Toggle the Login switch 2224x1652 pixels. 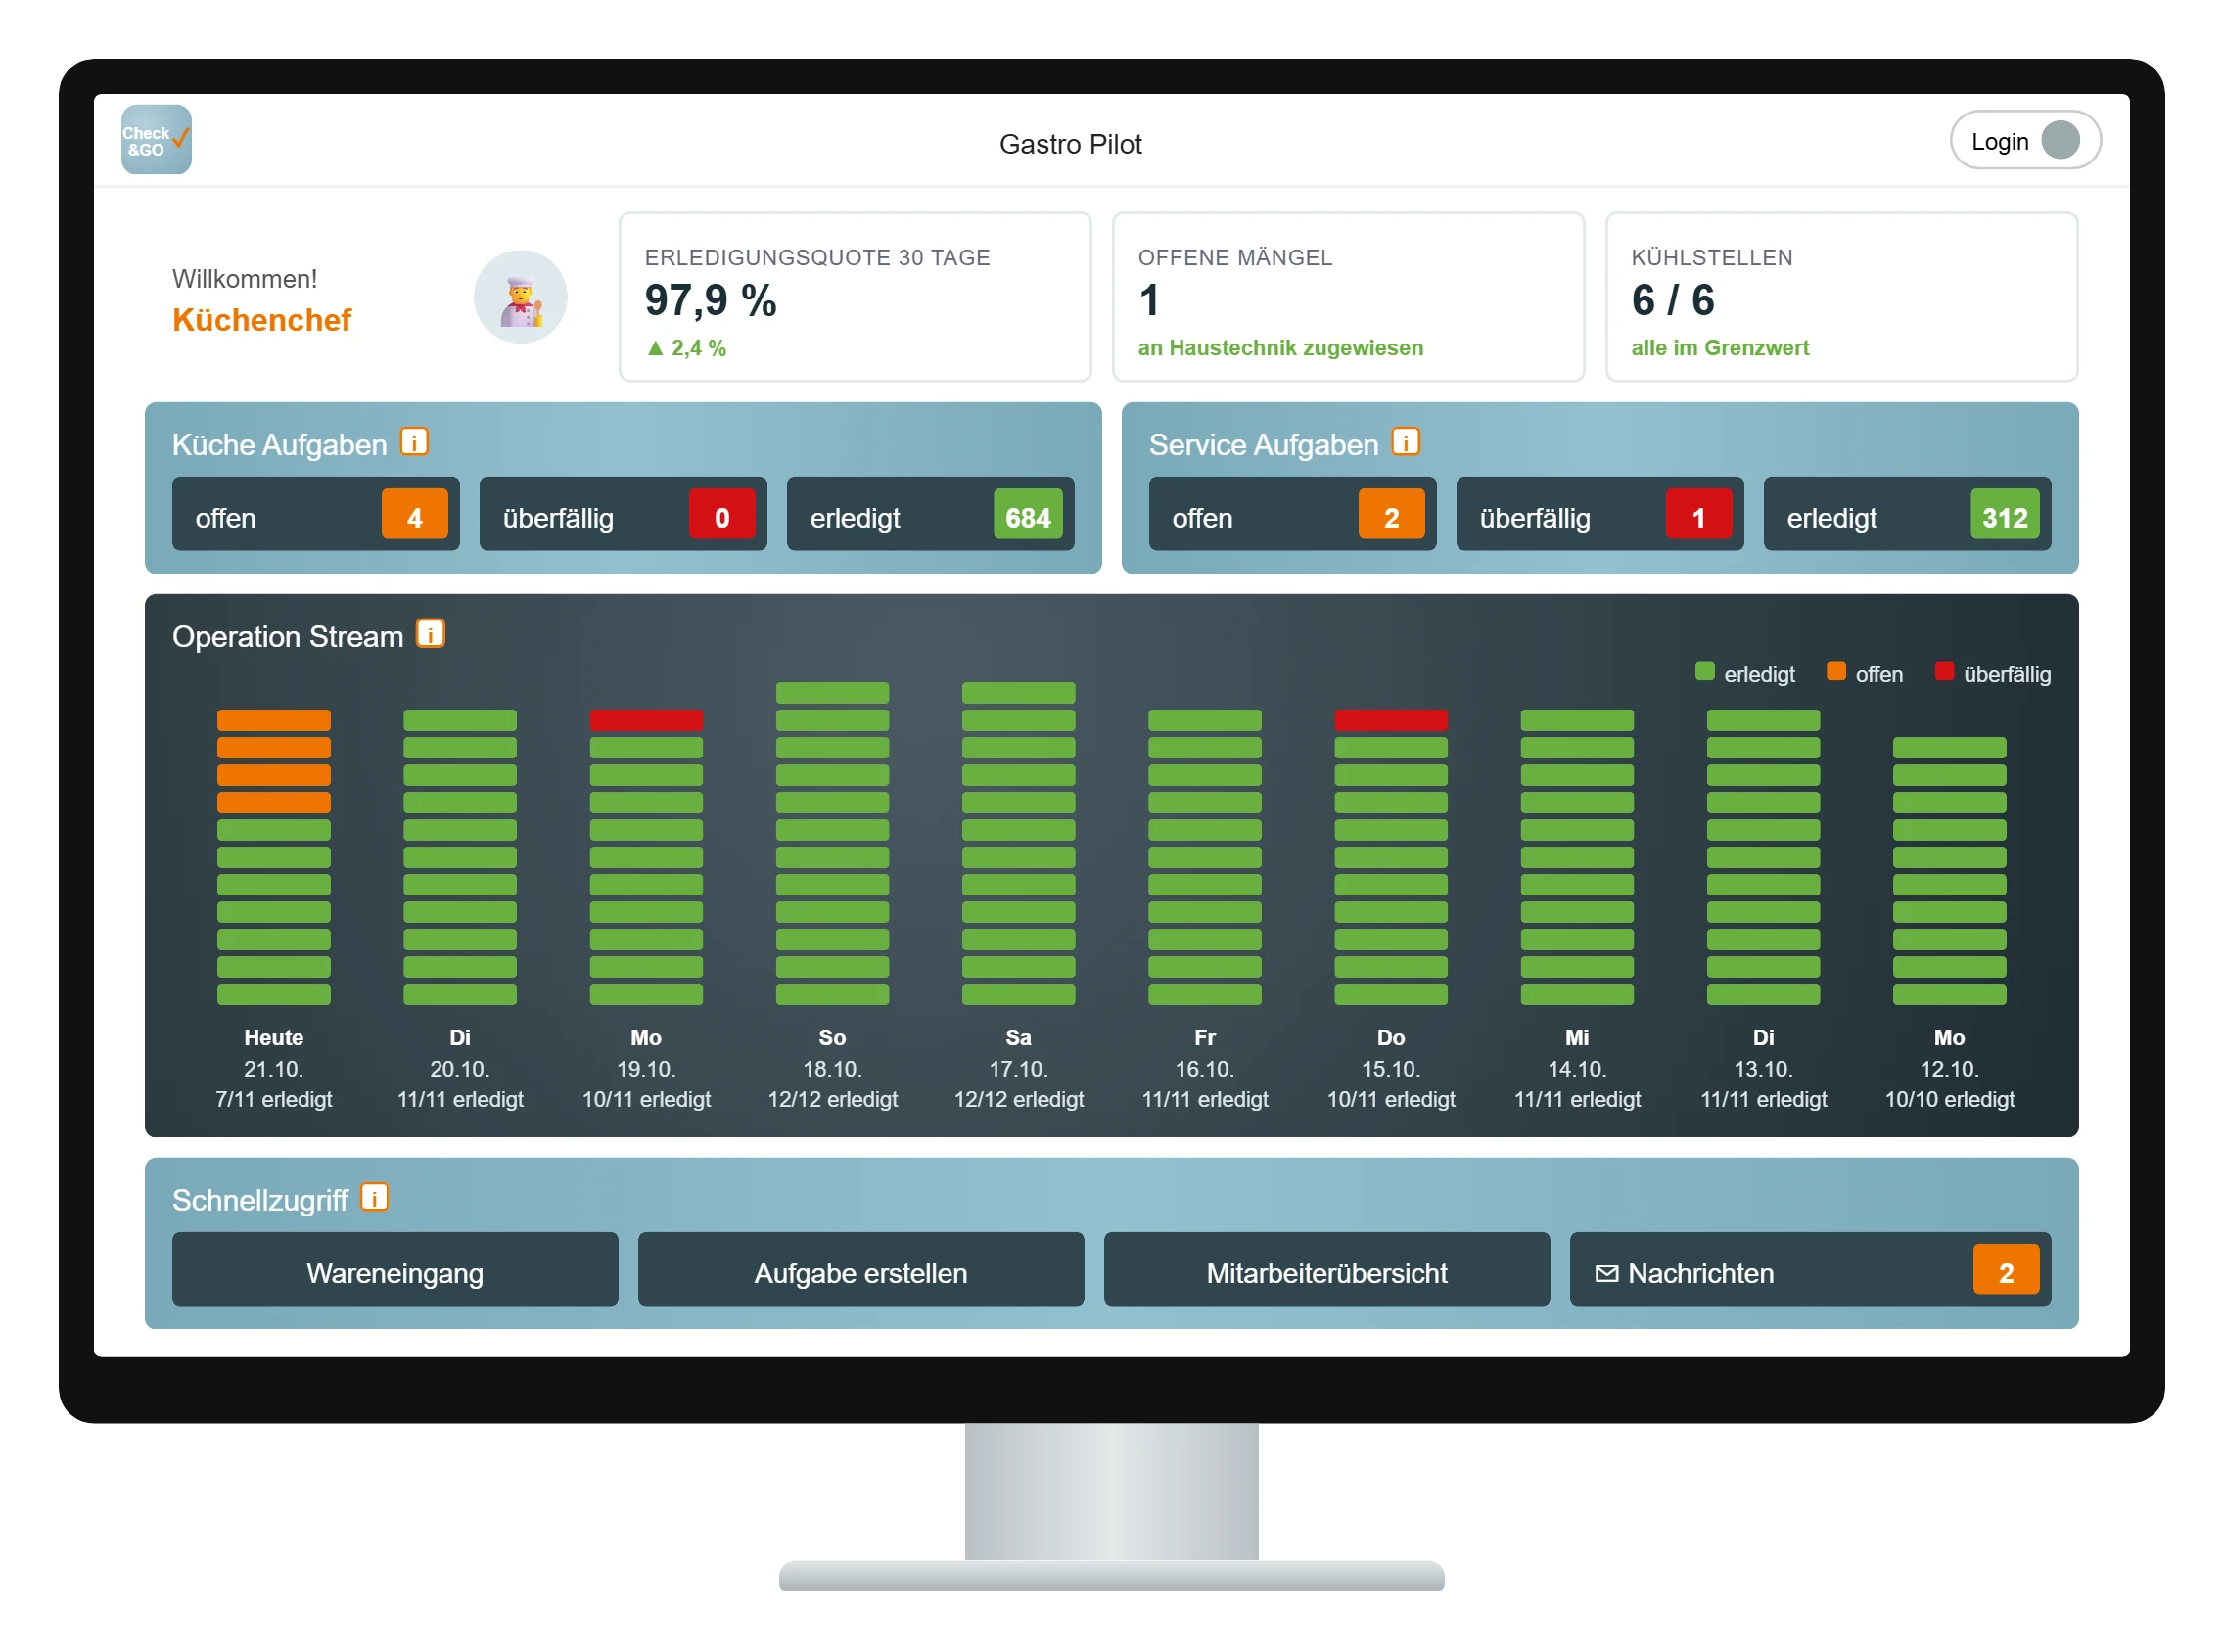pyautogui.click(x=2025, y=140)
